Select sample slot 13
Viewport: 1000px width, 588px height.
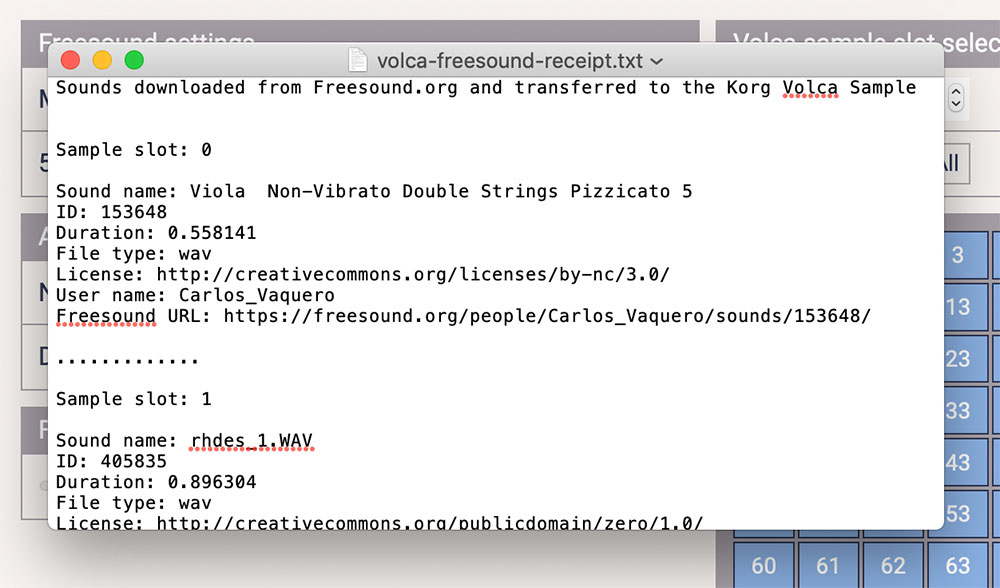966,307
